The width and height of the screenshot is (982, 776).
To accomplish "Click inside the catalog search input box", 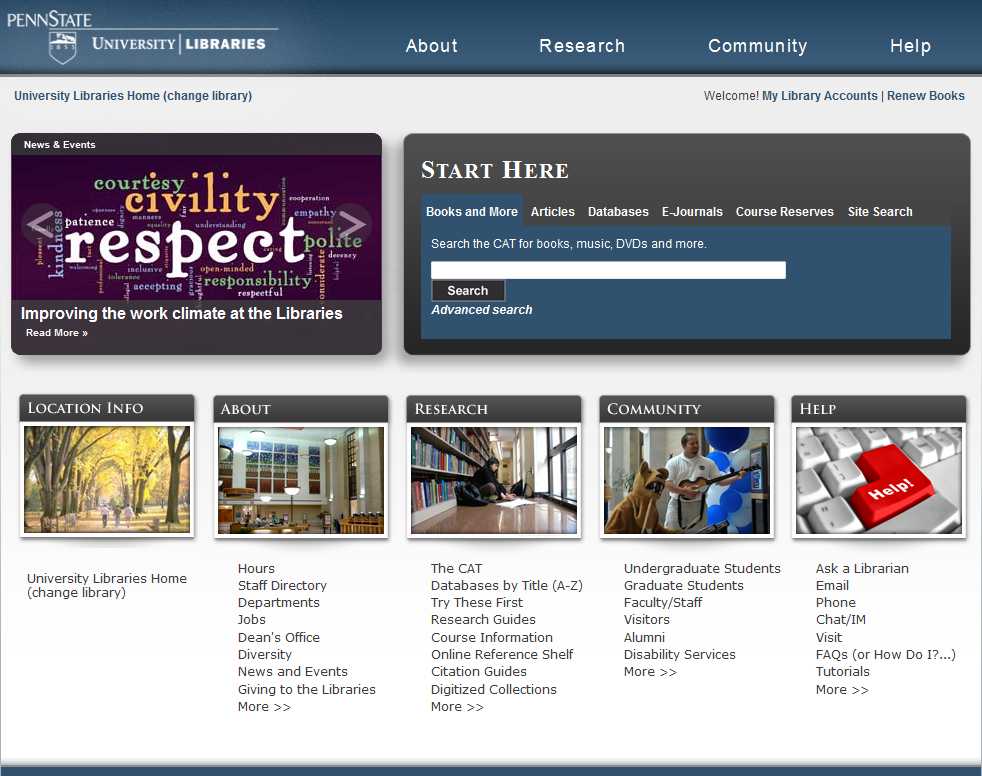I will 607,269.
